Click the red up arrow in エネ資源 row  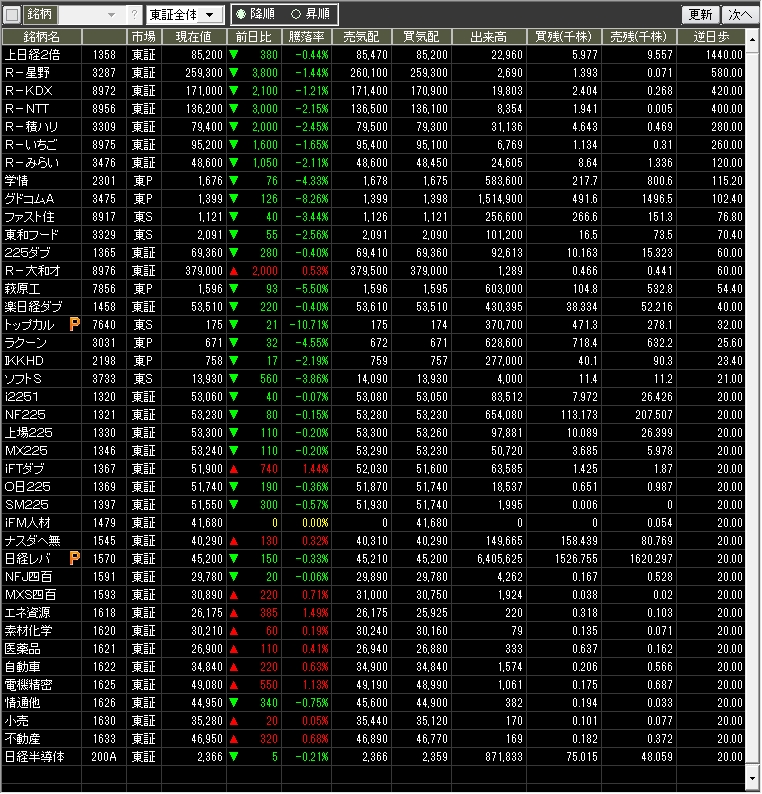[x=233, y=612]
